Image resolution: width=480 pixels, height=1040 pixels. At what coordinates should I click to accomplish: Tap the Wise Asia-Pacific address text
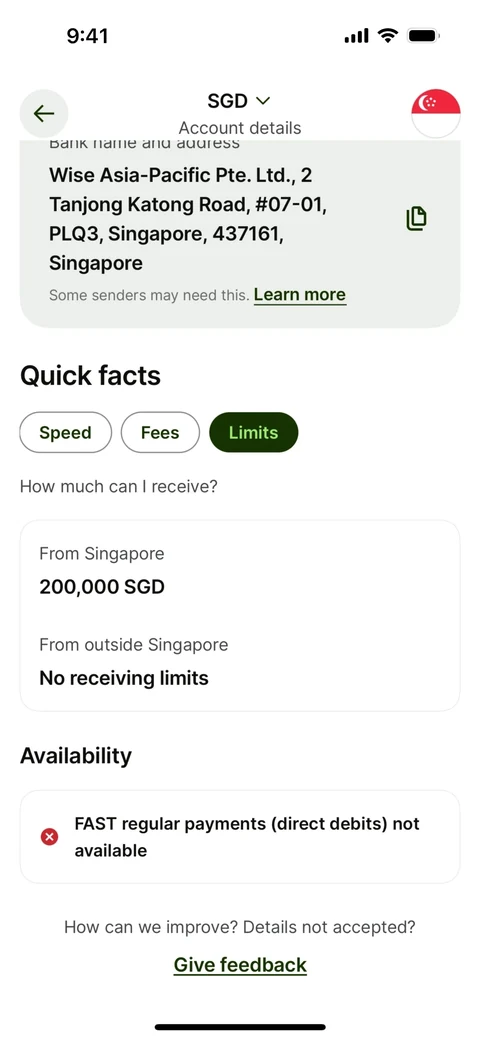188,219
